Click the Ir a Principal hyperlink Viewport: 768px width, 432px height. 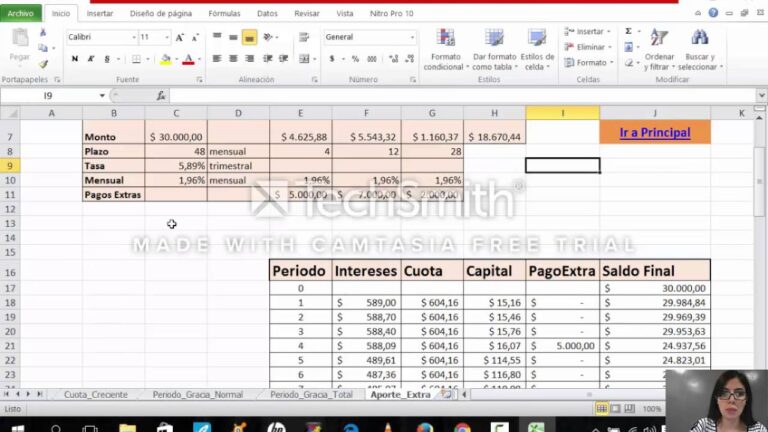(655, 133)
